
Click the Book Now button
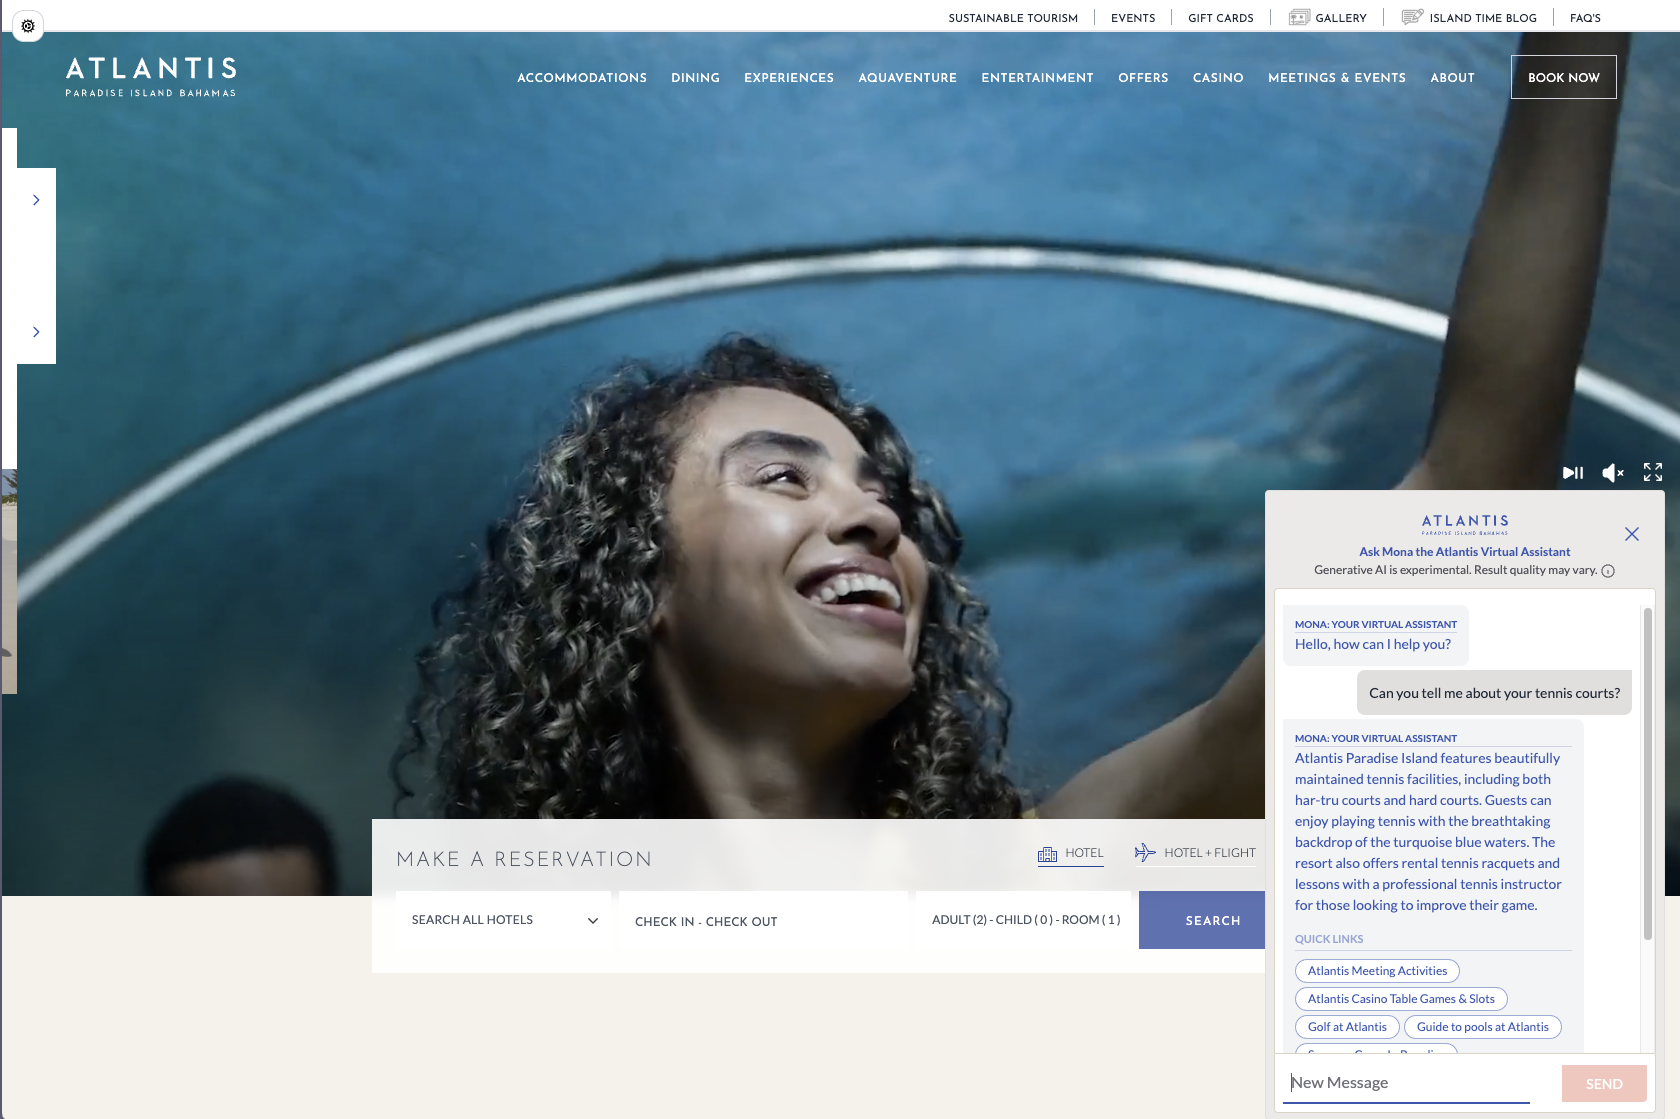click(1563, 76)
